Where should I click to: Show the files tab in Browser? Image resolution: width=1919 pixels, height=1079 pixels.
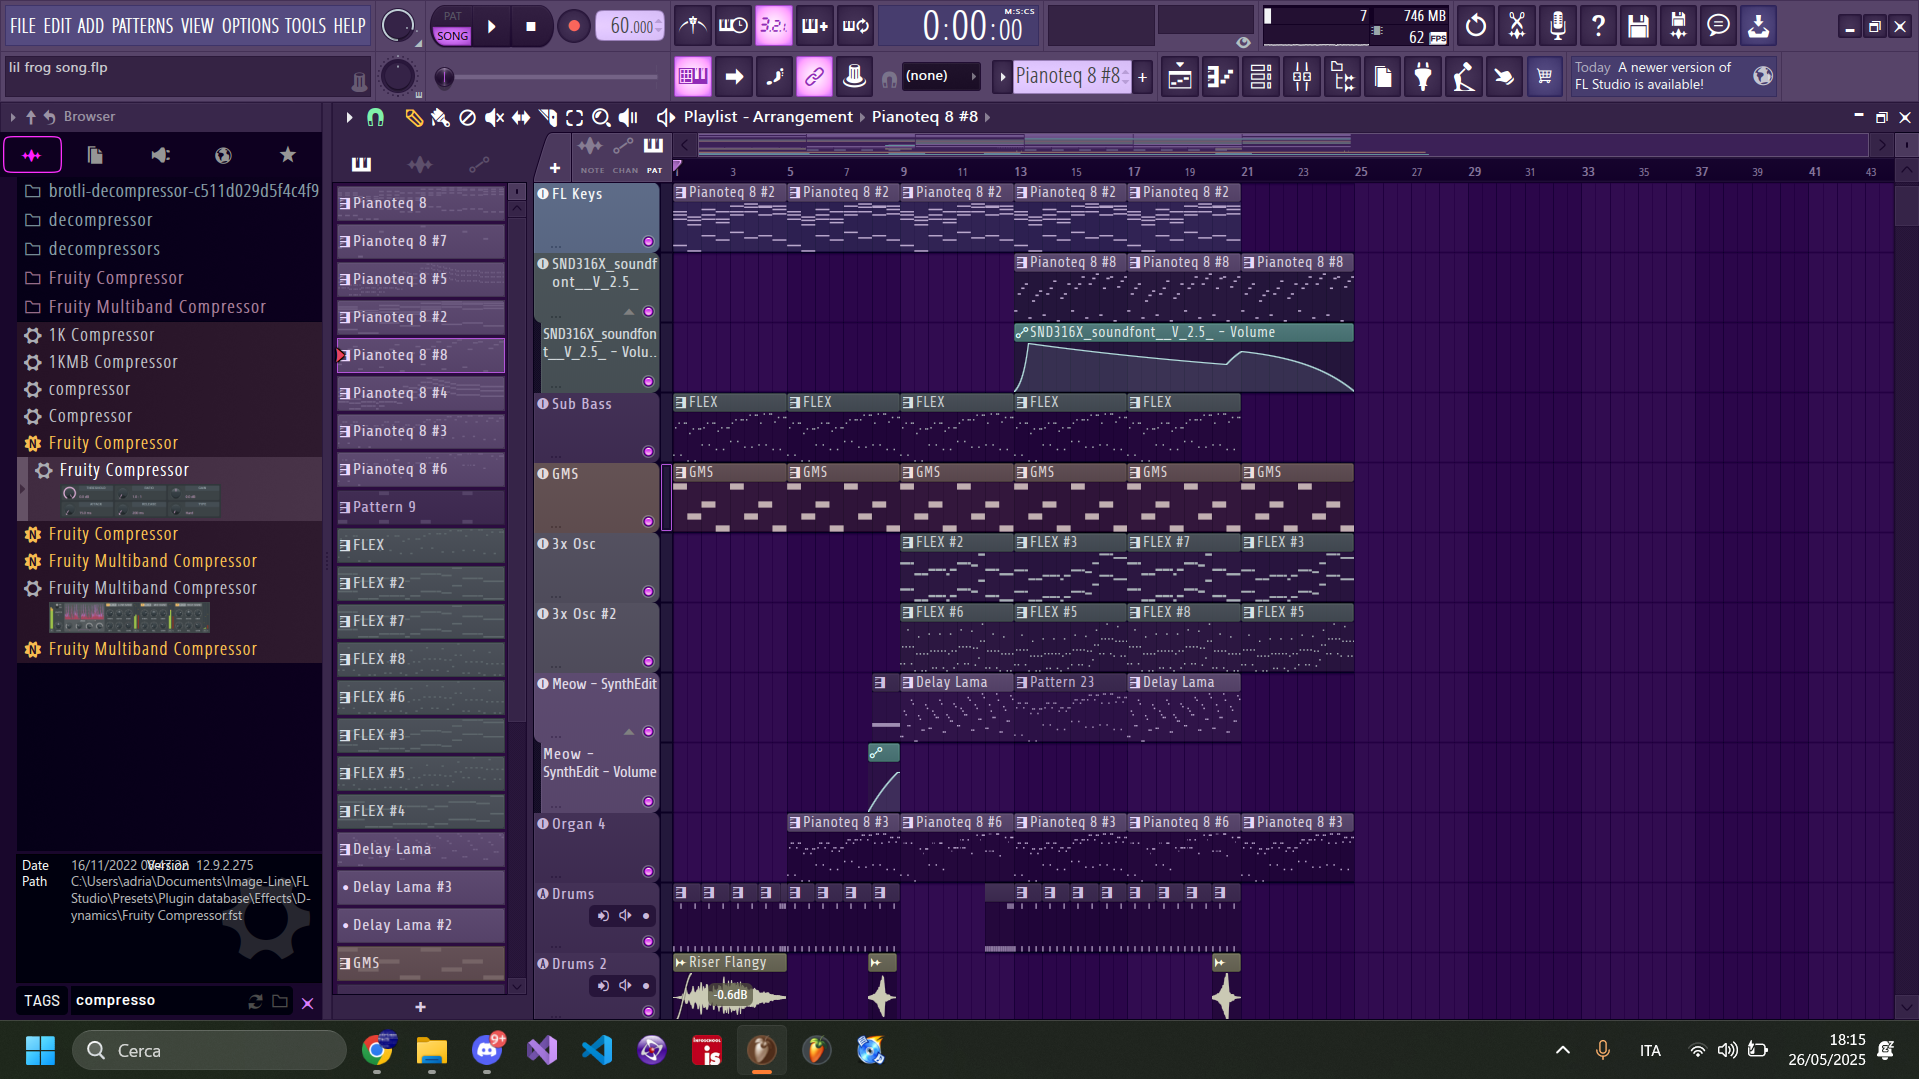click(95, 155)
